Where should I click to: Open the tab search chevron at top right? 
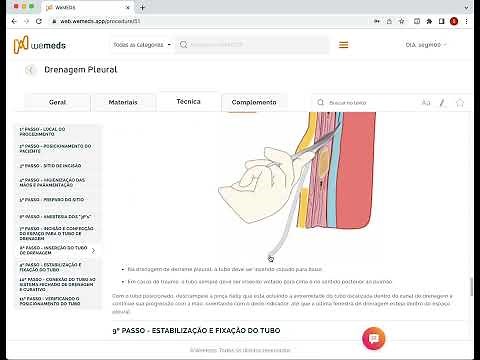[466, 7]
